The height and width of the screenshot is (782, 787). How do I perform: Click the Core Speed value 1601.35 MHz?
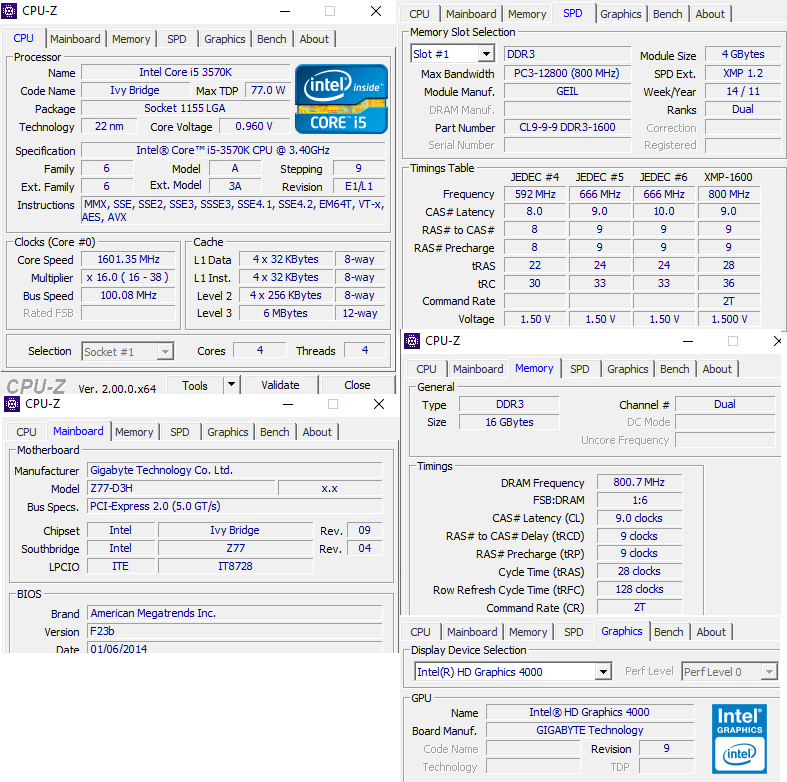click(128, 259)
